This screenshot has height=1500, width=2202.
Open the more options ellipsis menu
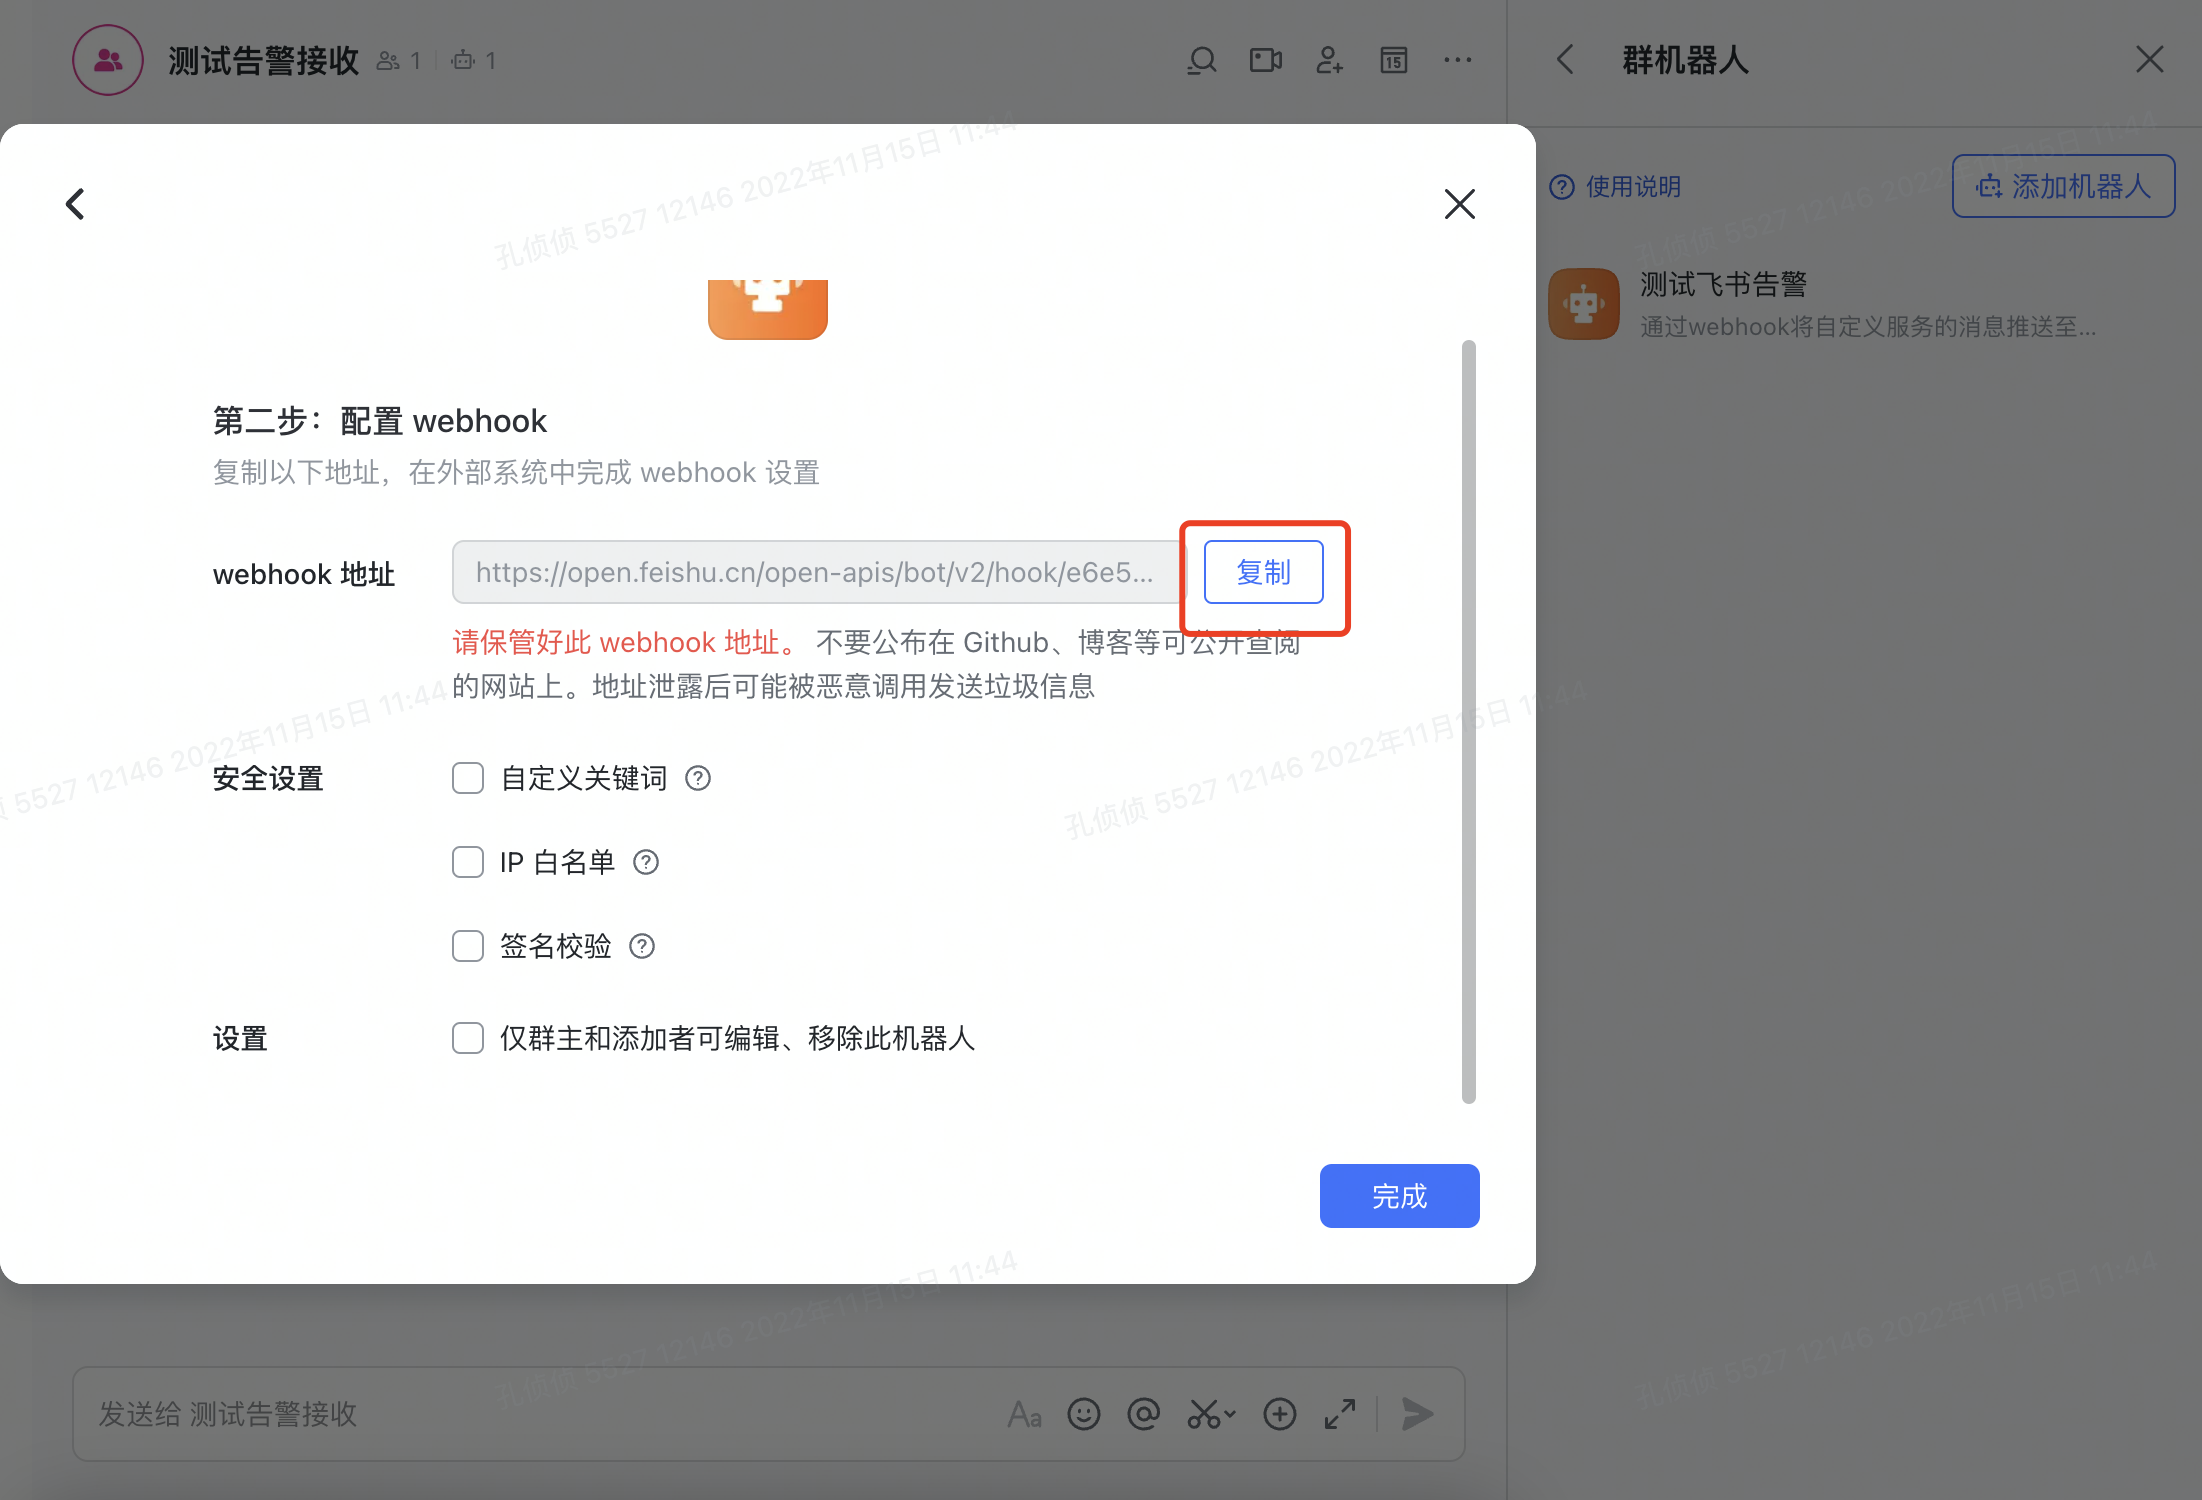pos(1458,61)
